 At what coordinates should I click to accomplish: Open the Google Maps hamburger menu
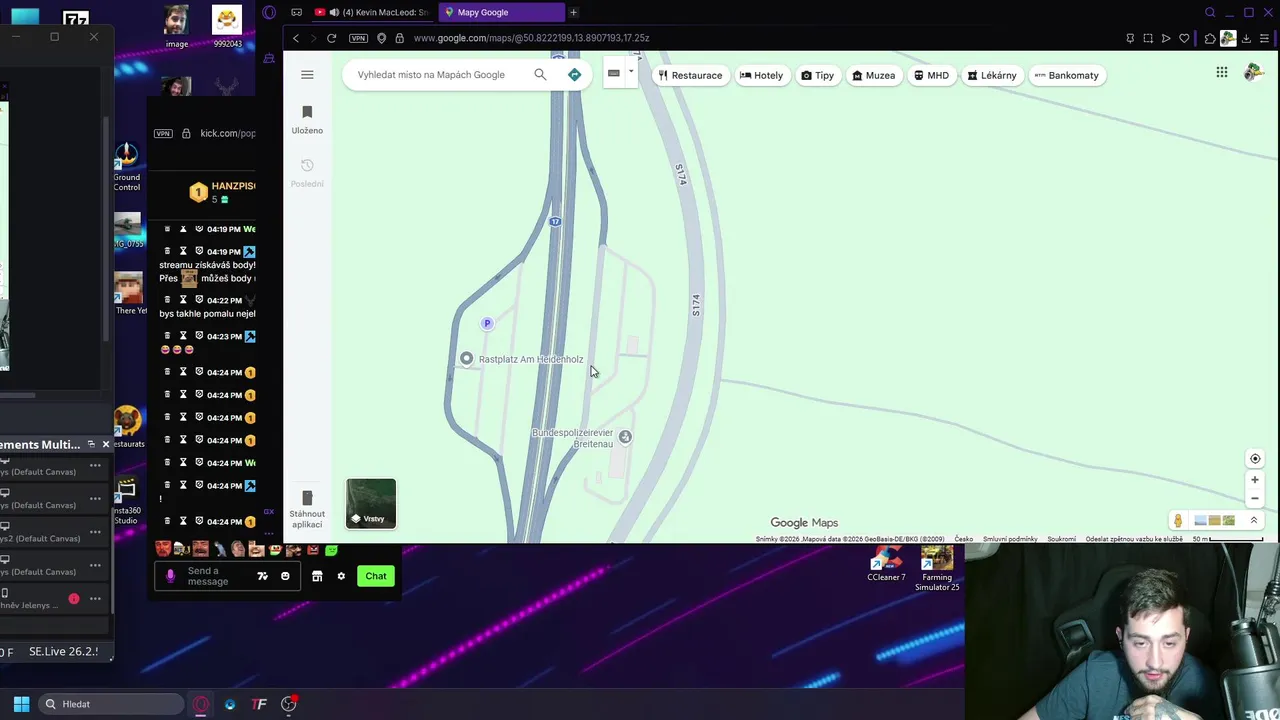[x=307, y=75]
